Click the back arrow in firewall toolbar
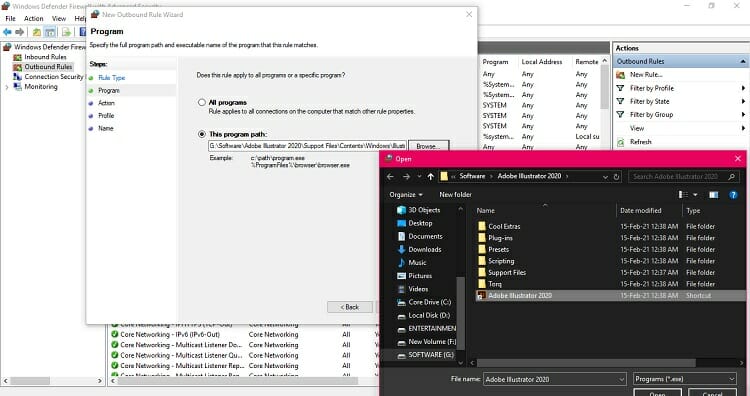This screenshot has width=750, height=396. 7,32
